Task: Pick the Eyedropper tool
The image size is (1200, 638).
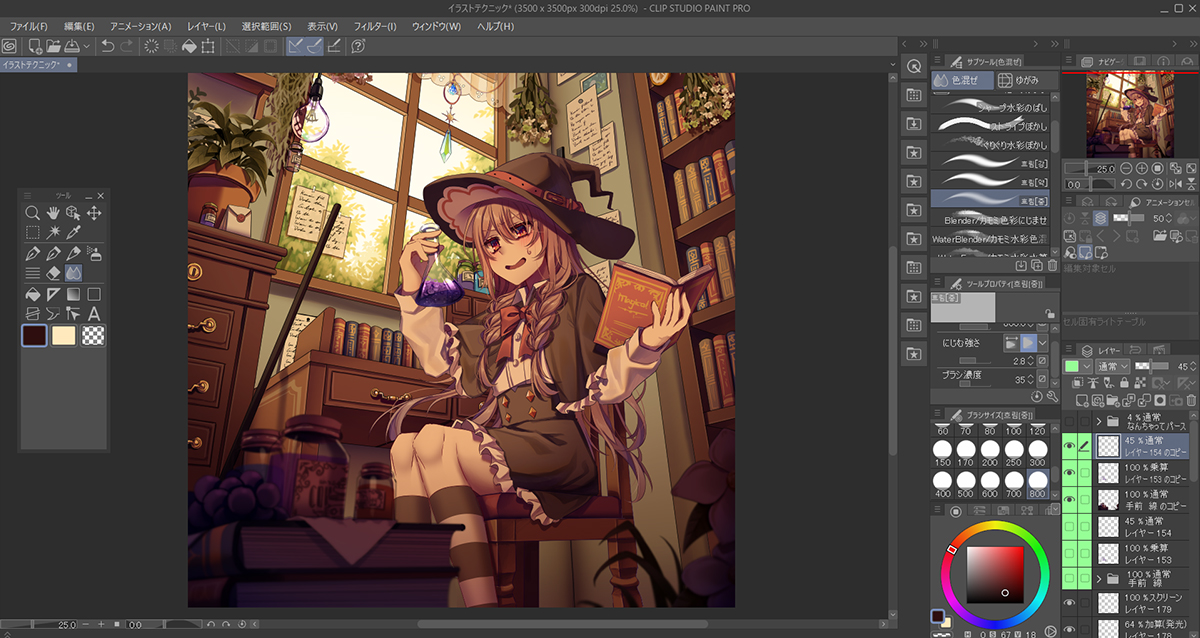Action: 73,233
